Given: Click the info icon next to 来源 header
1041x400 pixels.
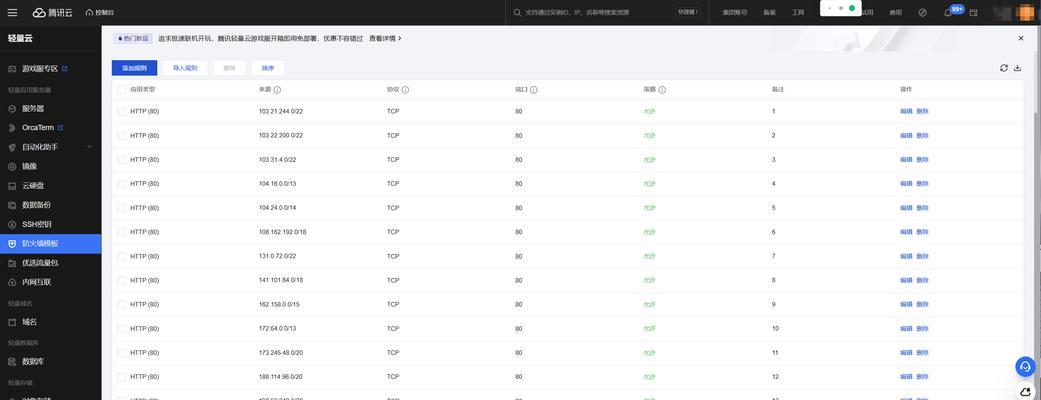Looking at the screenshot, I should 277,90.
